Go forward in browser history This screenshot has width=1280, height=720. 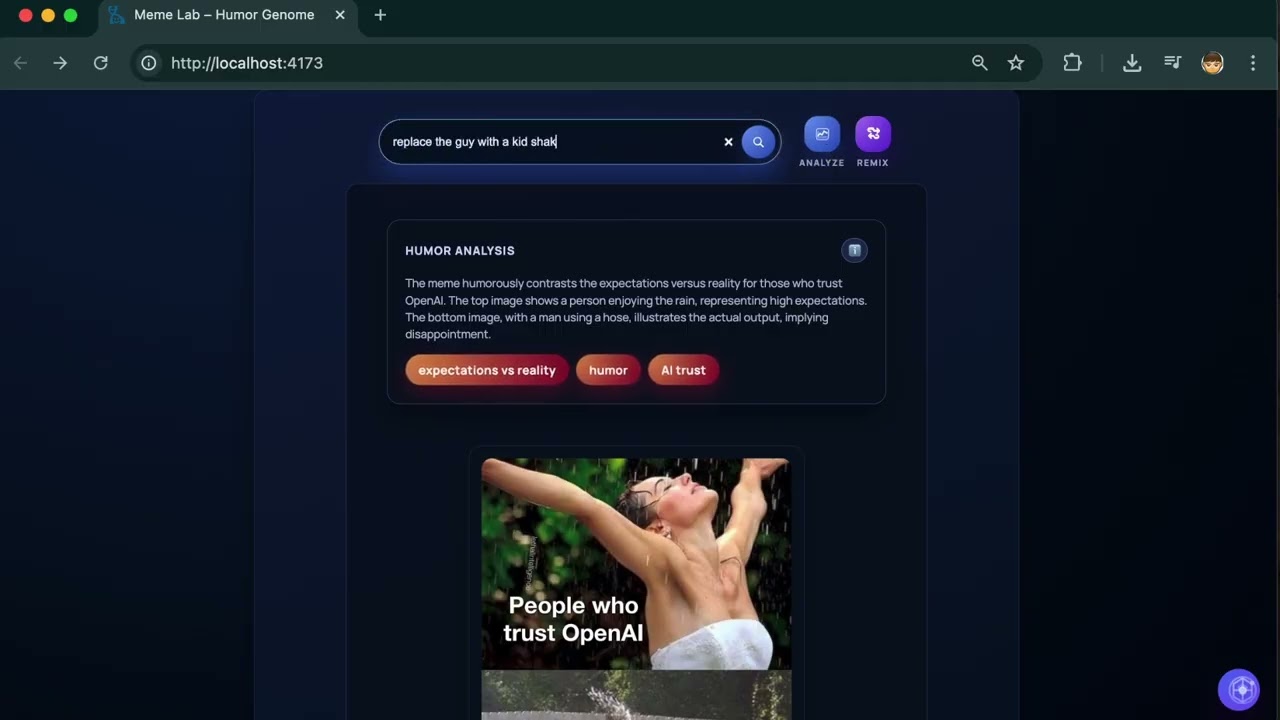pos(61,63)
